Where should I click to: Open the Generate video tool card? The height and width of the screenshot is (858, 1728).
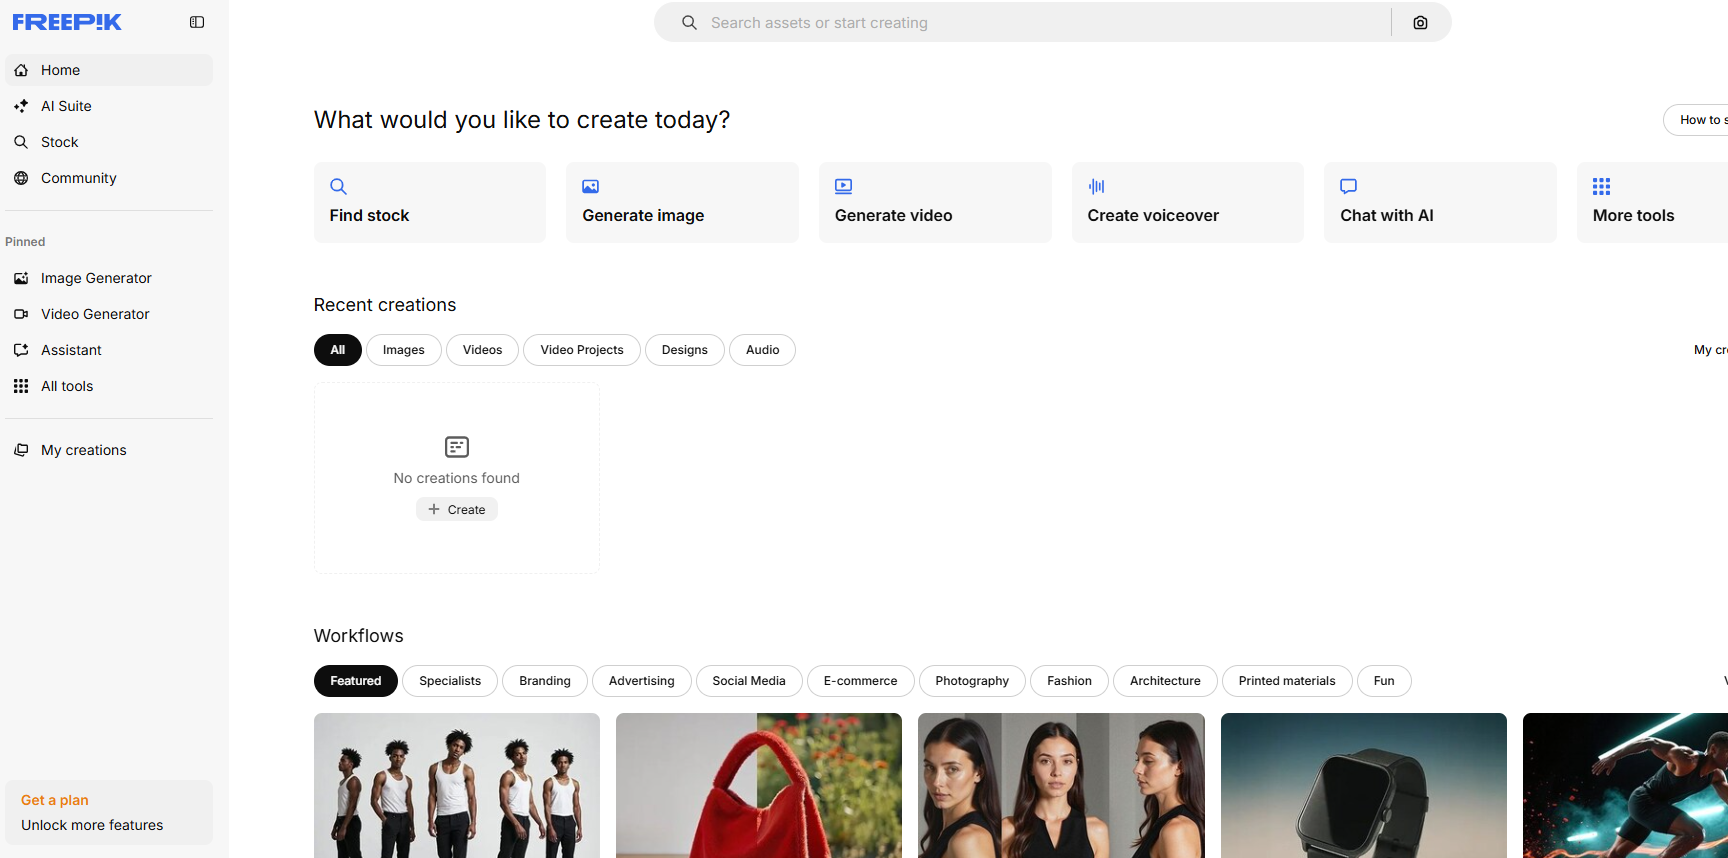[x=934, y=202]
